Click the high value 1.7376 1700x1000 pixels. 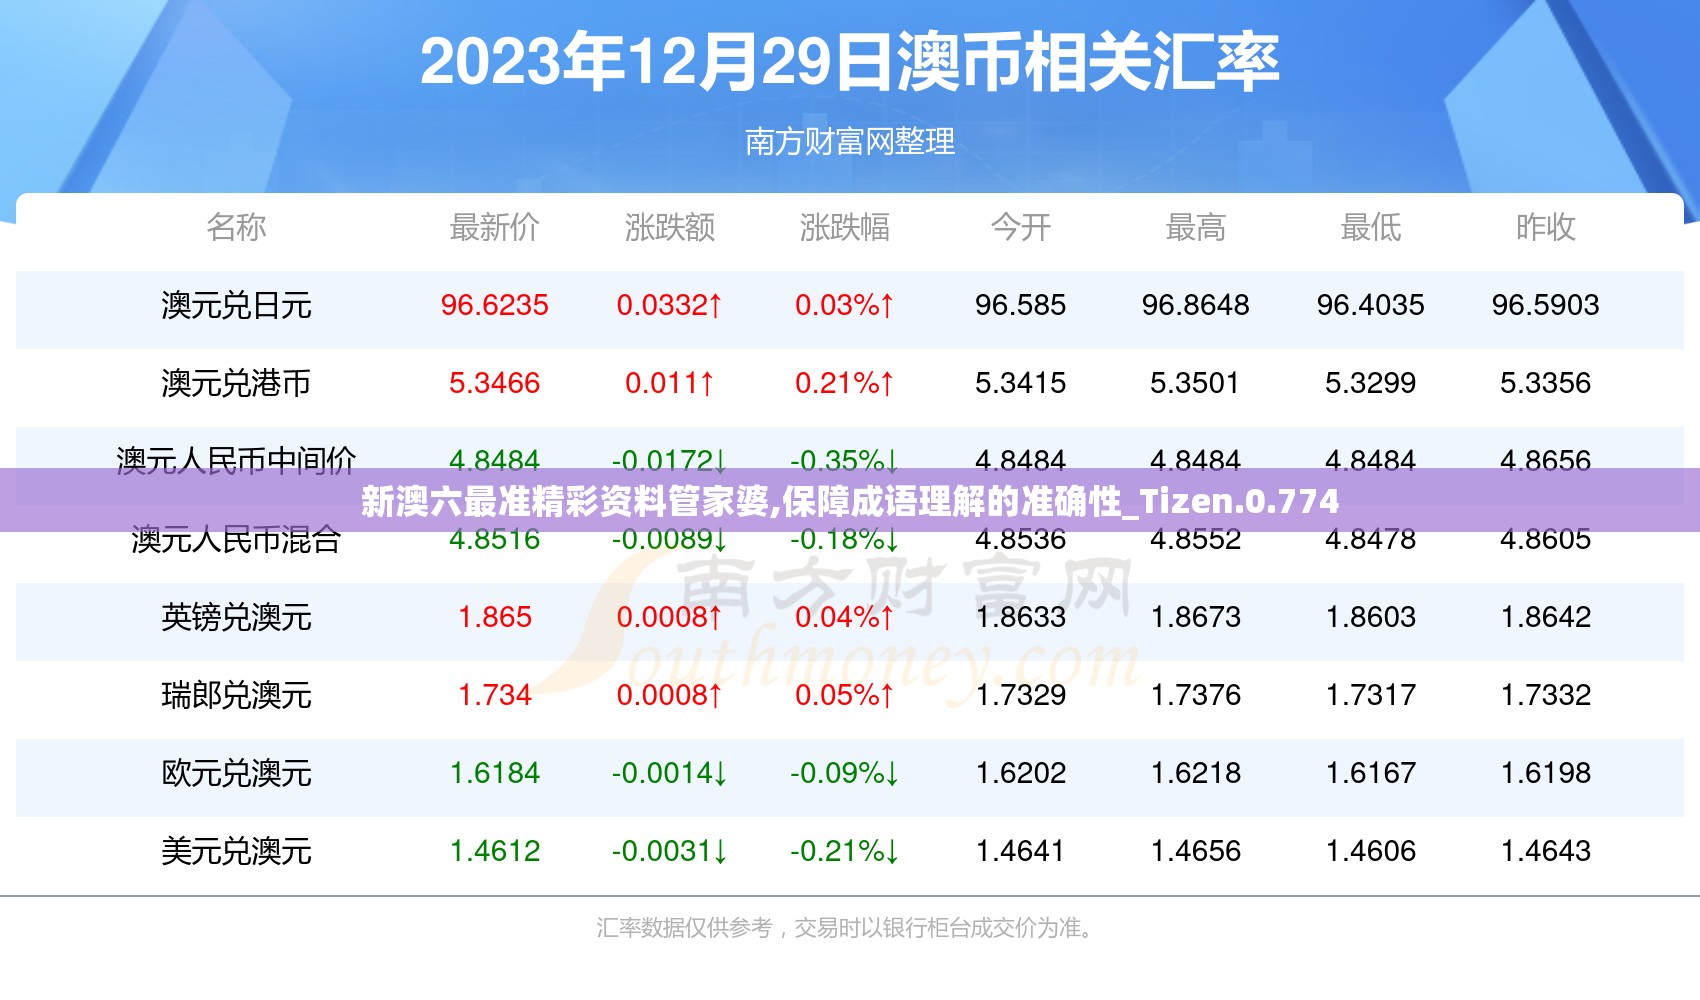(1196, 695)
